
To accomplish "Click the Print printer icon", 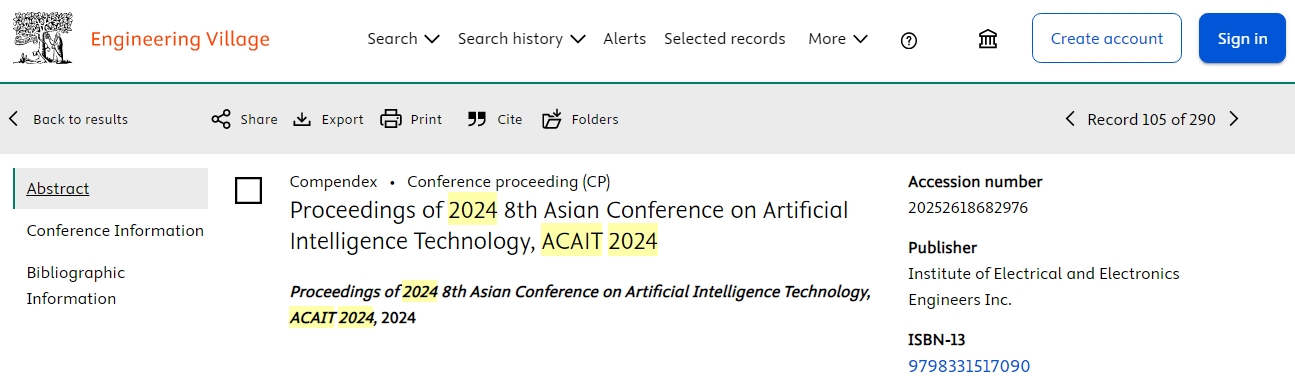I will [x=391, y=119].
